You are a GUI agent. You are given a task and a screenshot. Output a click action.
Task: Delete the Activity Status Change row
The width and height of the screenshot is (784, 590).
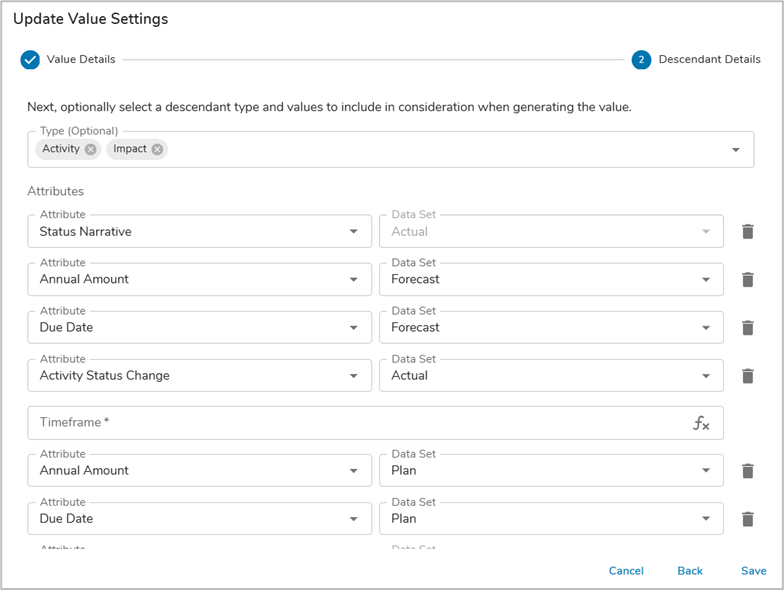click(x=747, y=376)
